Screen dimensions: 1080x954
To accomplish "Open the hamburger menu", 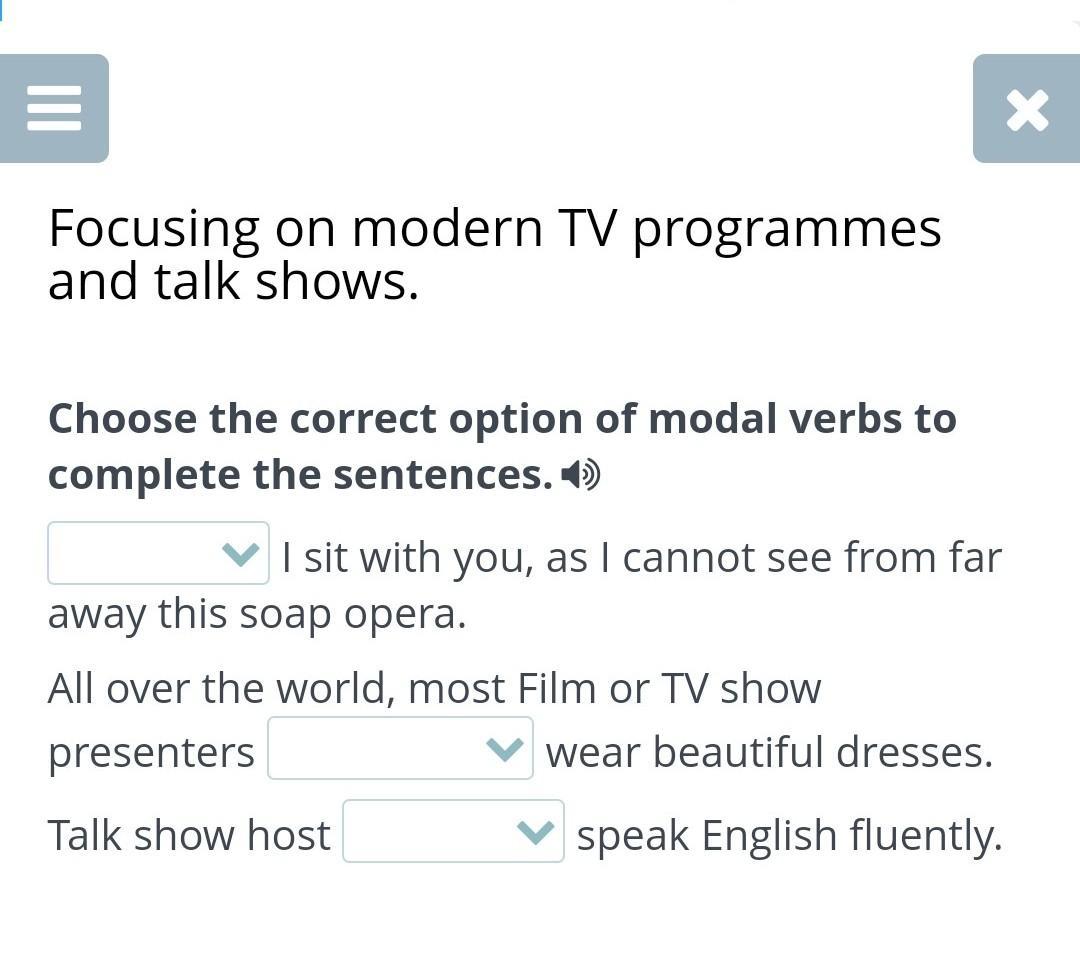I will pos(54,108).
